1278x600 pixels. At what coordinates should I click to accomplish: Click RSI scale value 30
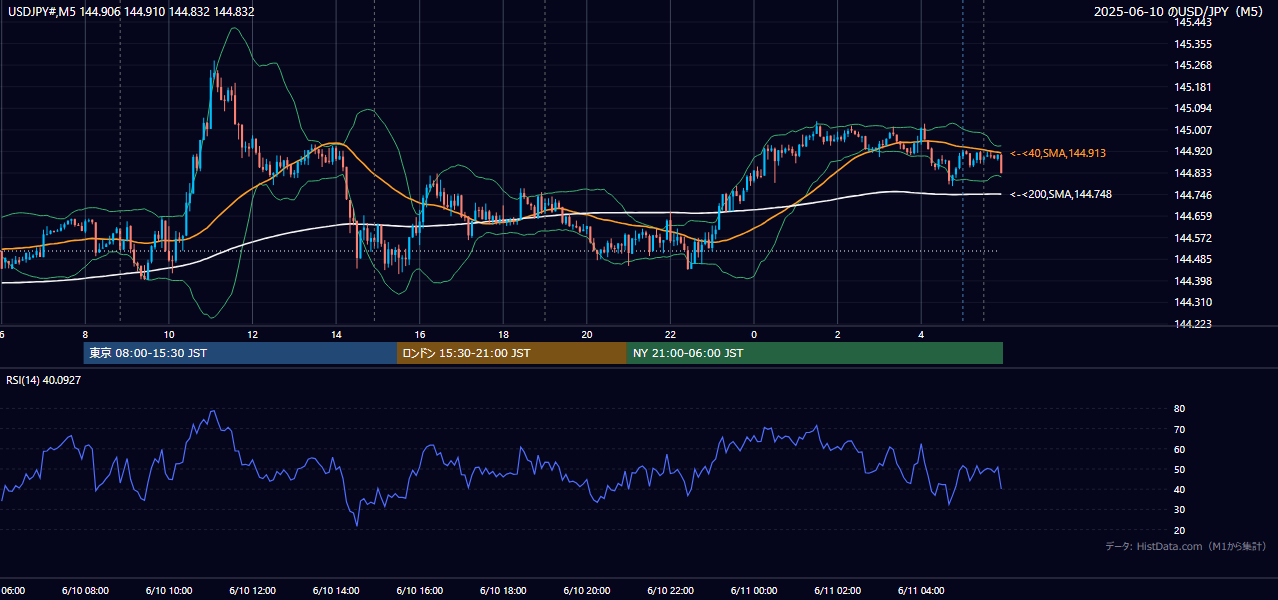[1179, 510]
